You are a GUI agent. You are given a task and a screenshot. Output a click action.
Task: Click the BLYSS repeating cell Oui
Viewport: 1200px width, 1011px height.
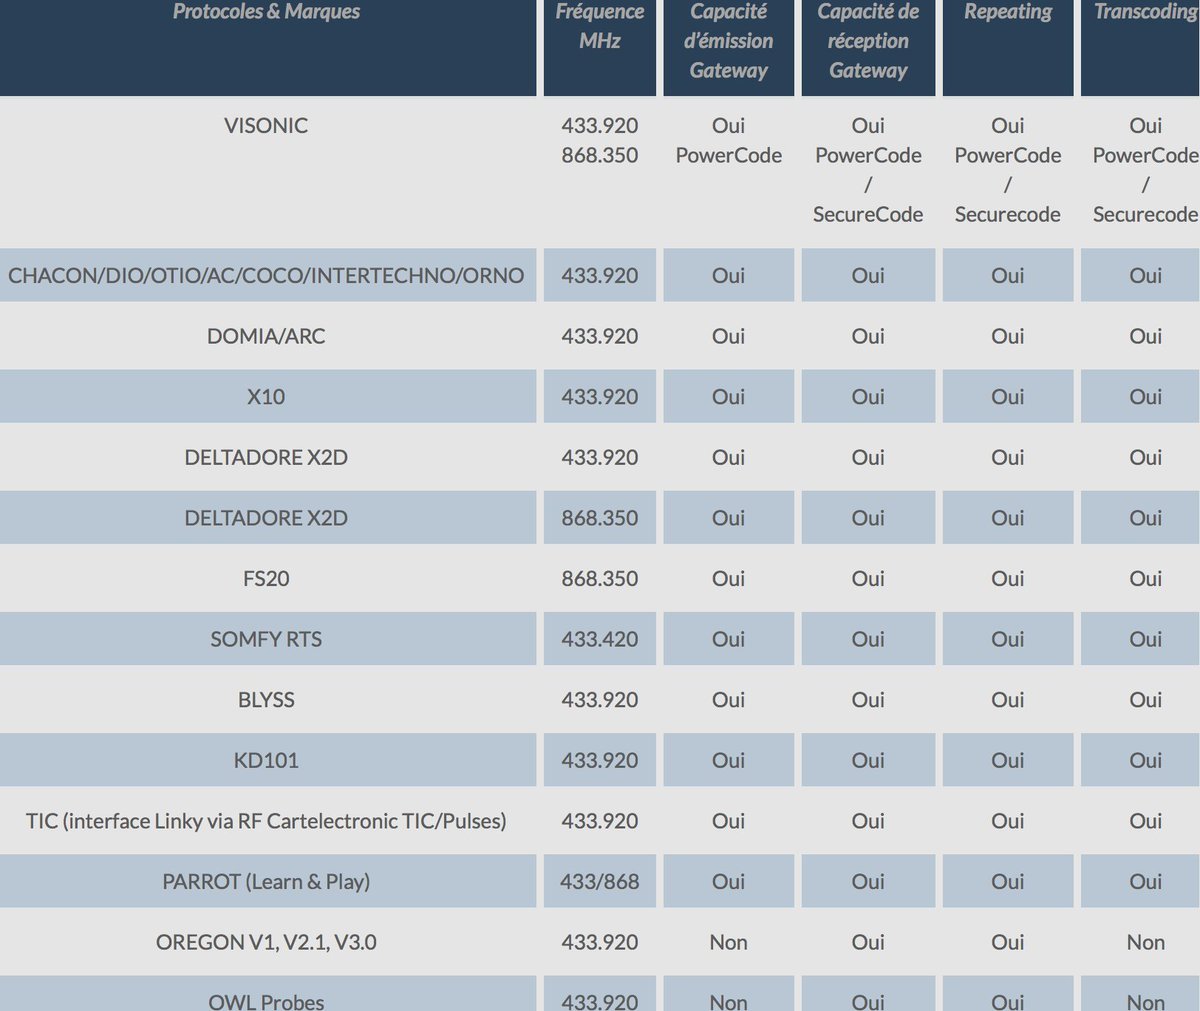pyautogui.click(x=1008, y=700)
